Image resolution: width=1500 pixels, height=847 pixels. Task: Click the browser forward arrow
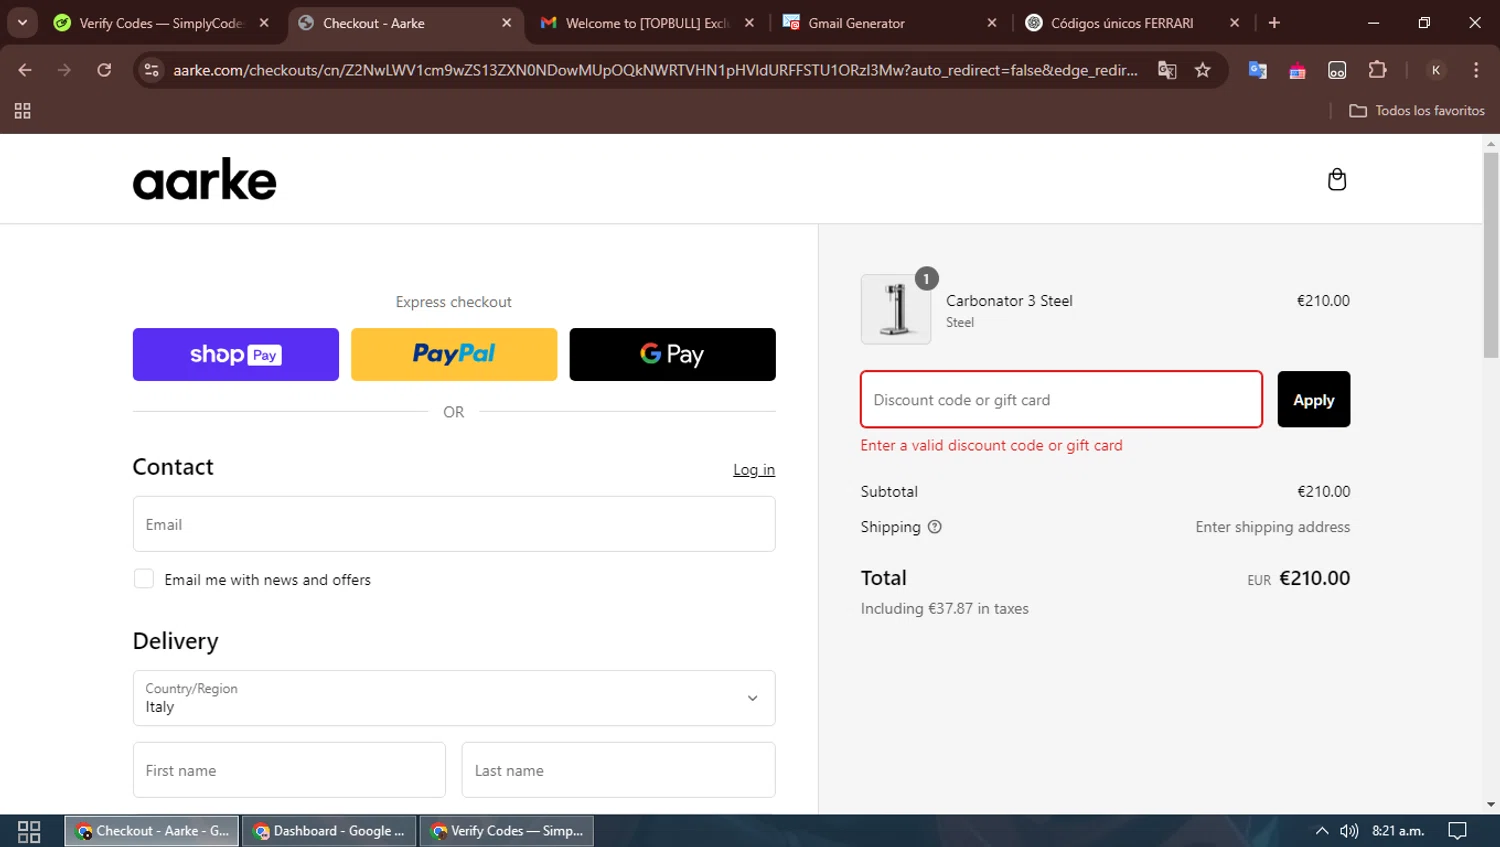click(x=64, y=70)
